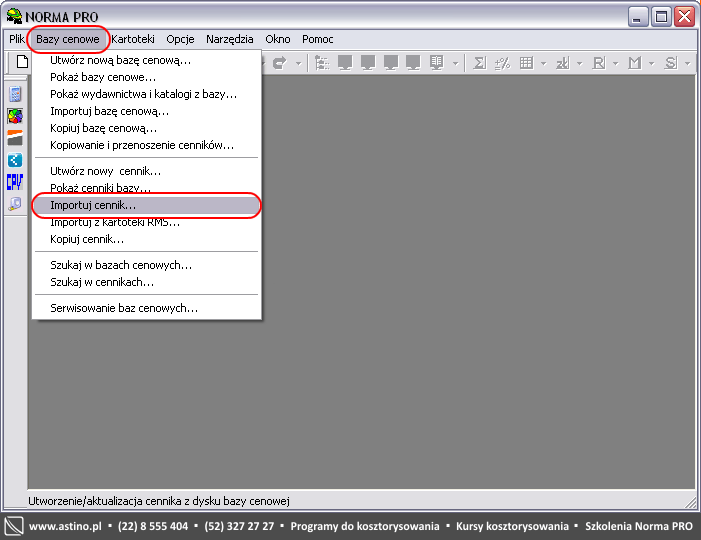Image resolution: width=701 pixels, height=540 pixels.
Task: Select Pokaż wydawnictwa i katalogi z bazy
Action: (147, 94)
